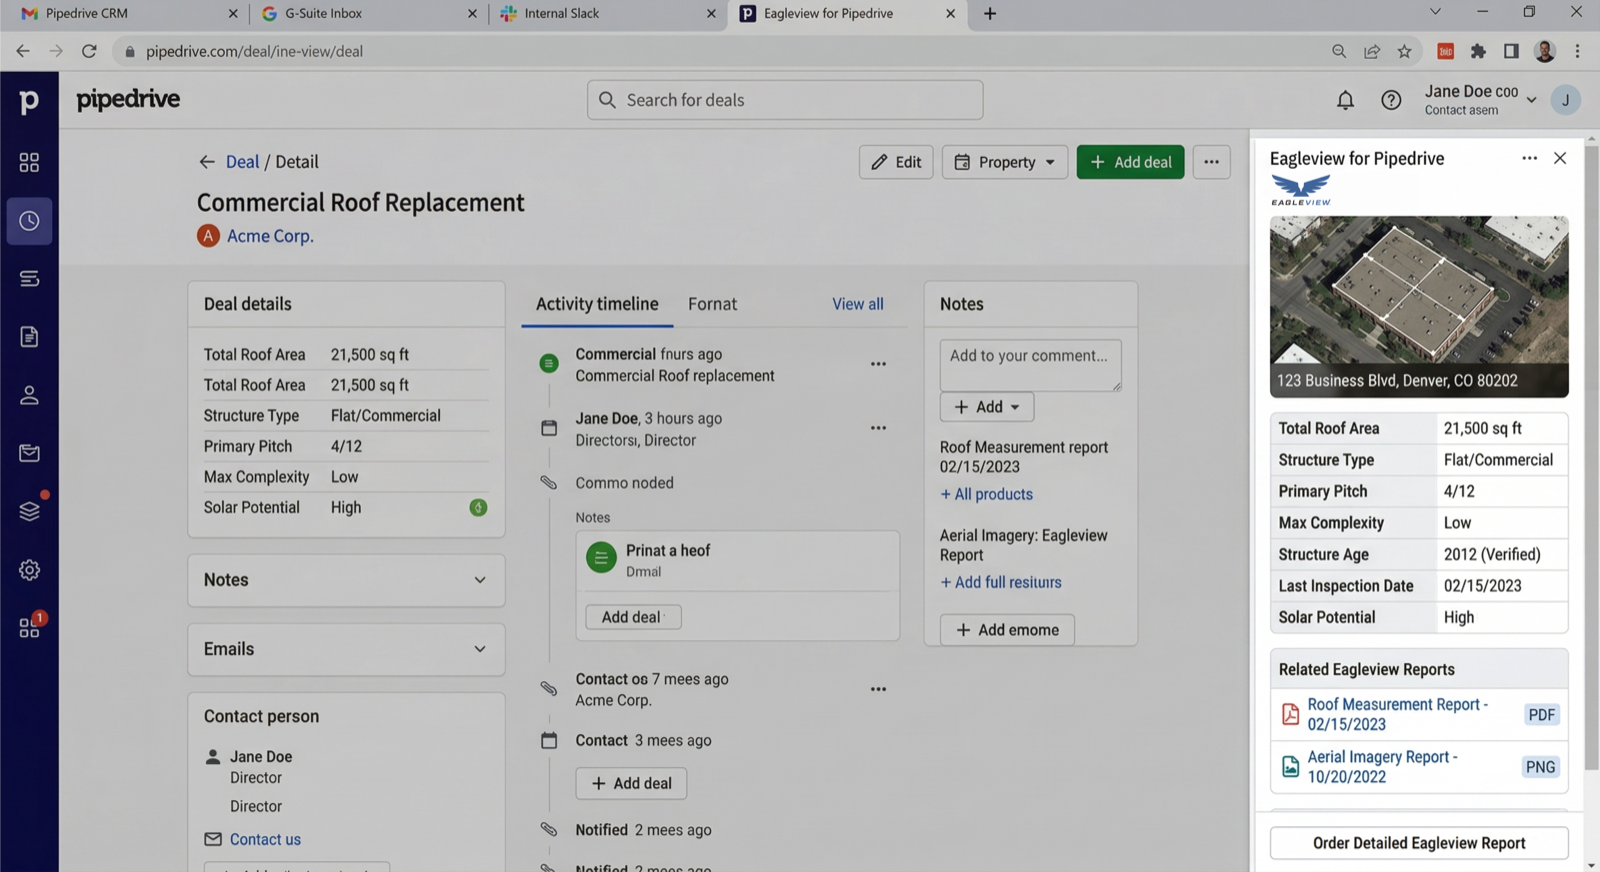The width and height of the screenshot is (1600, 872).
Task: Open the apps icon with notification badge
Action: pos(29,627)
